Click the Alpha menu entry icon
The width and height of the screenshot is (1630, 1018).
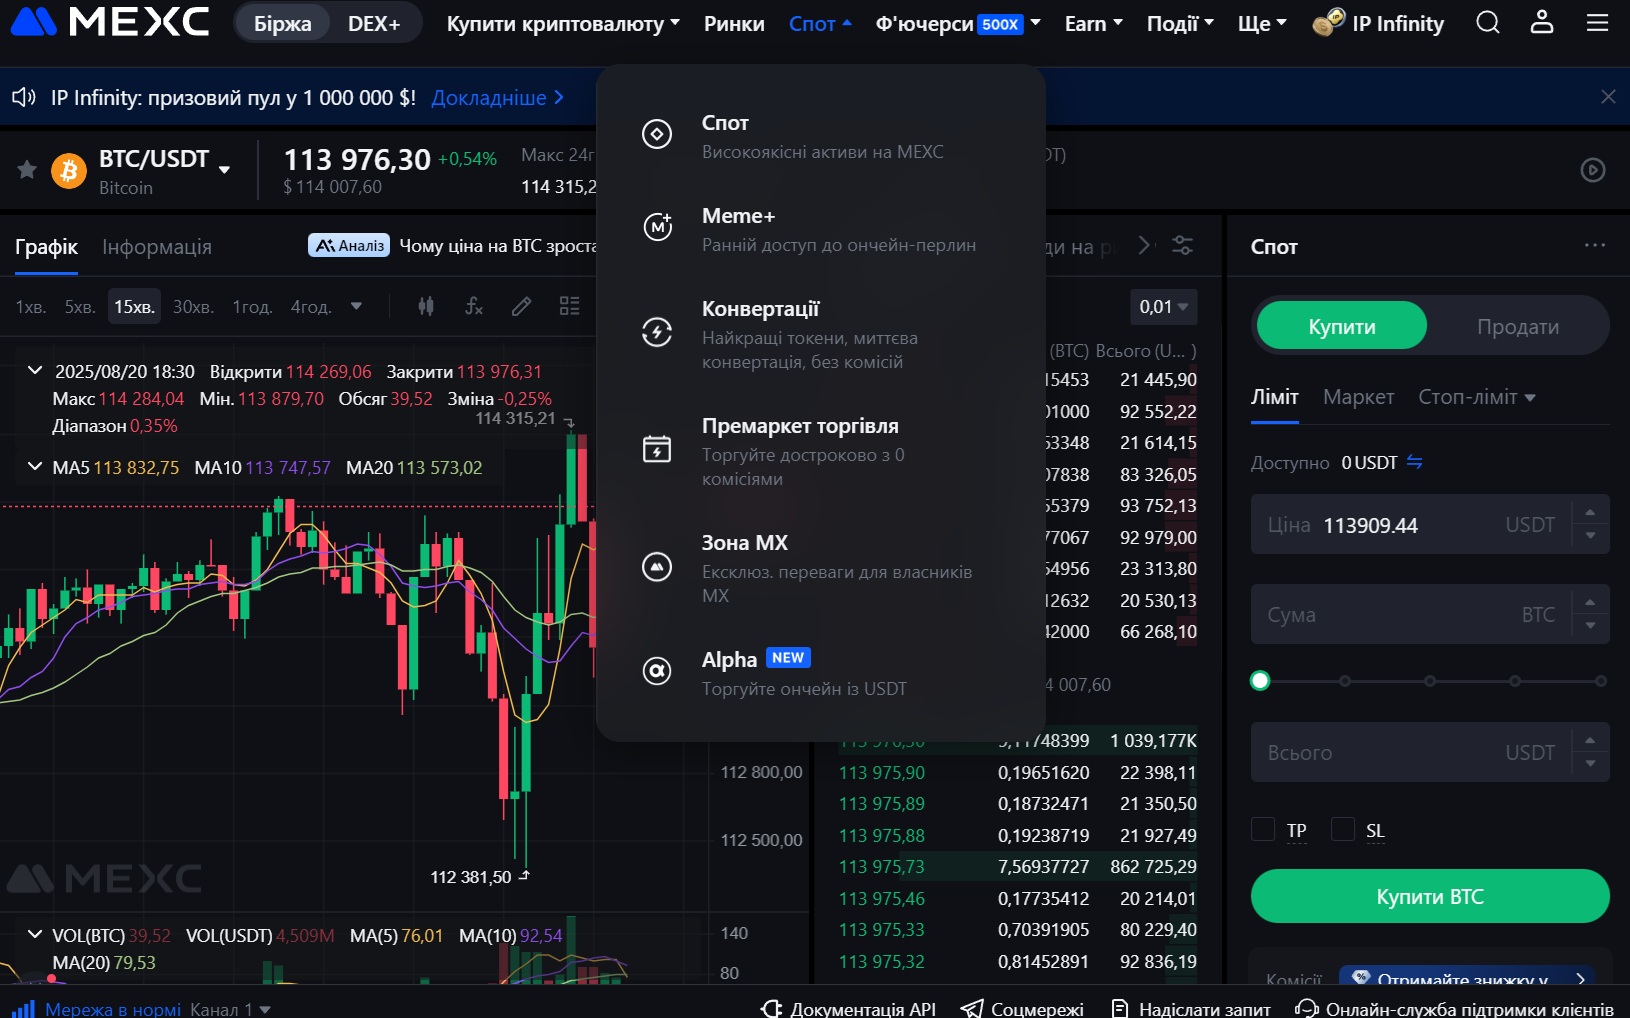click(657, 670)
